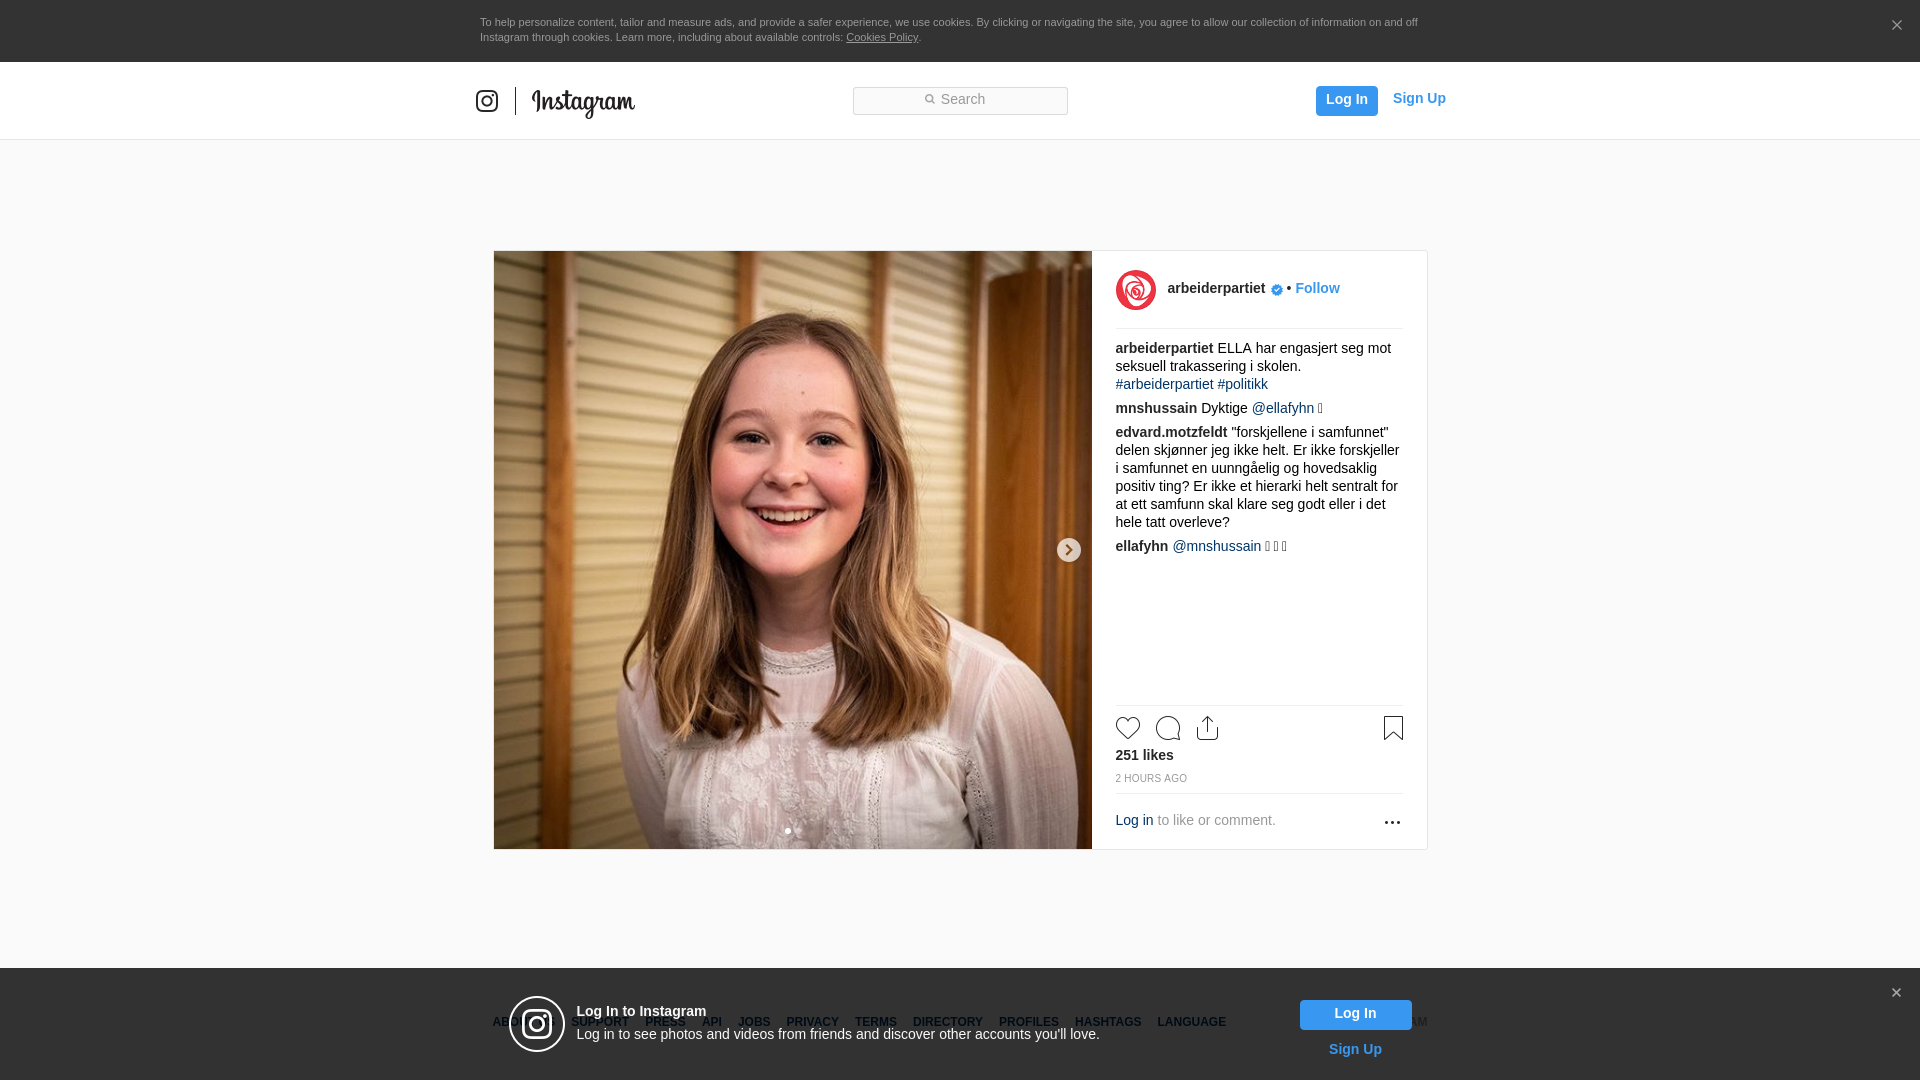Select the first carousel dot indicator

pos(788,831)
